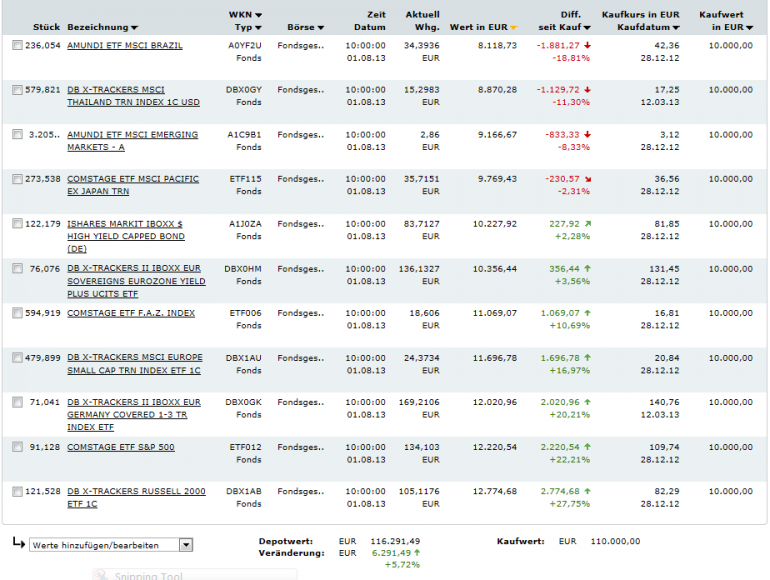Click the WKN column sort arrow
Screen dimensions: 770x580
coord(258,15)
